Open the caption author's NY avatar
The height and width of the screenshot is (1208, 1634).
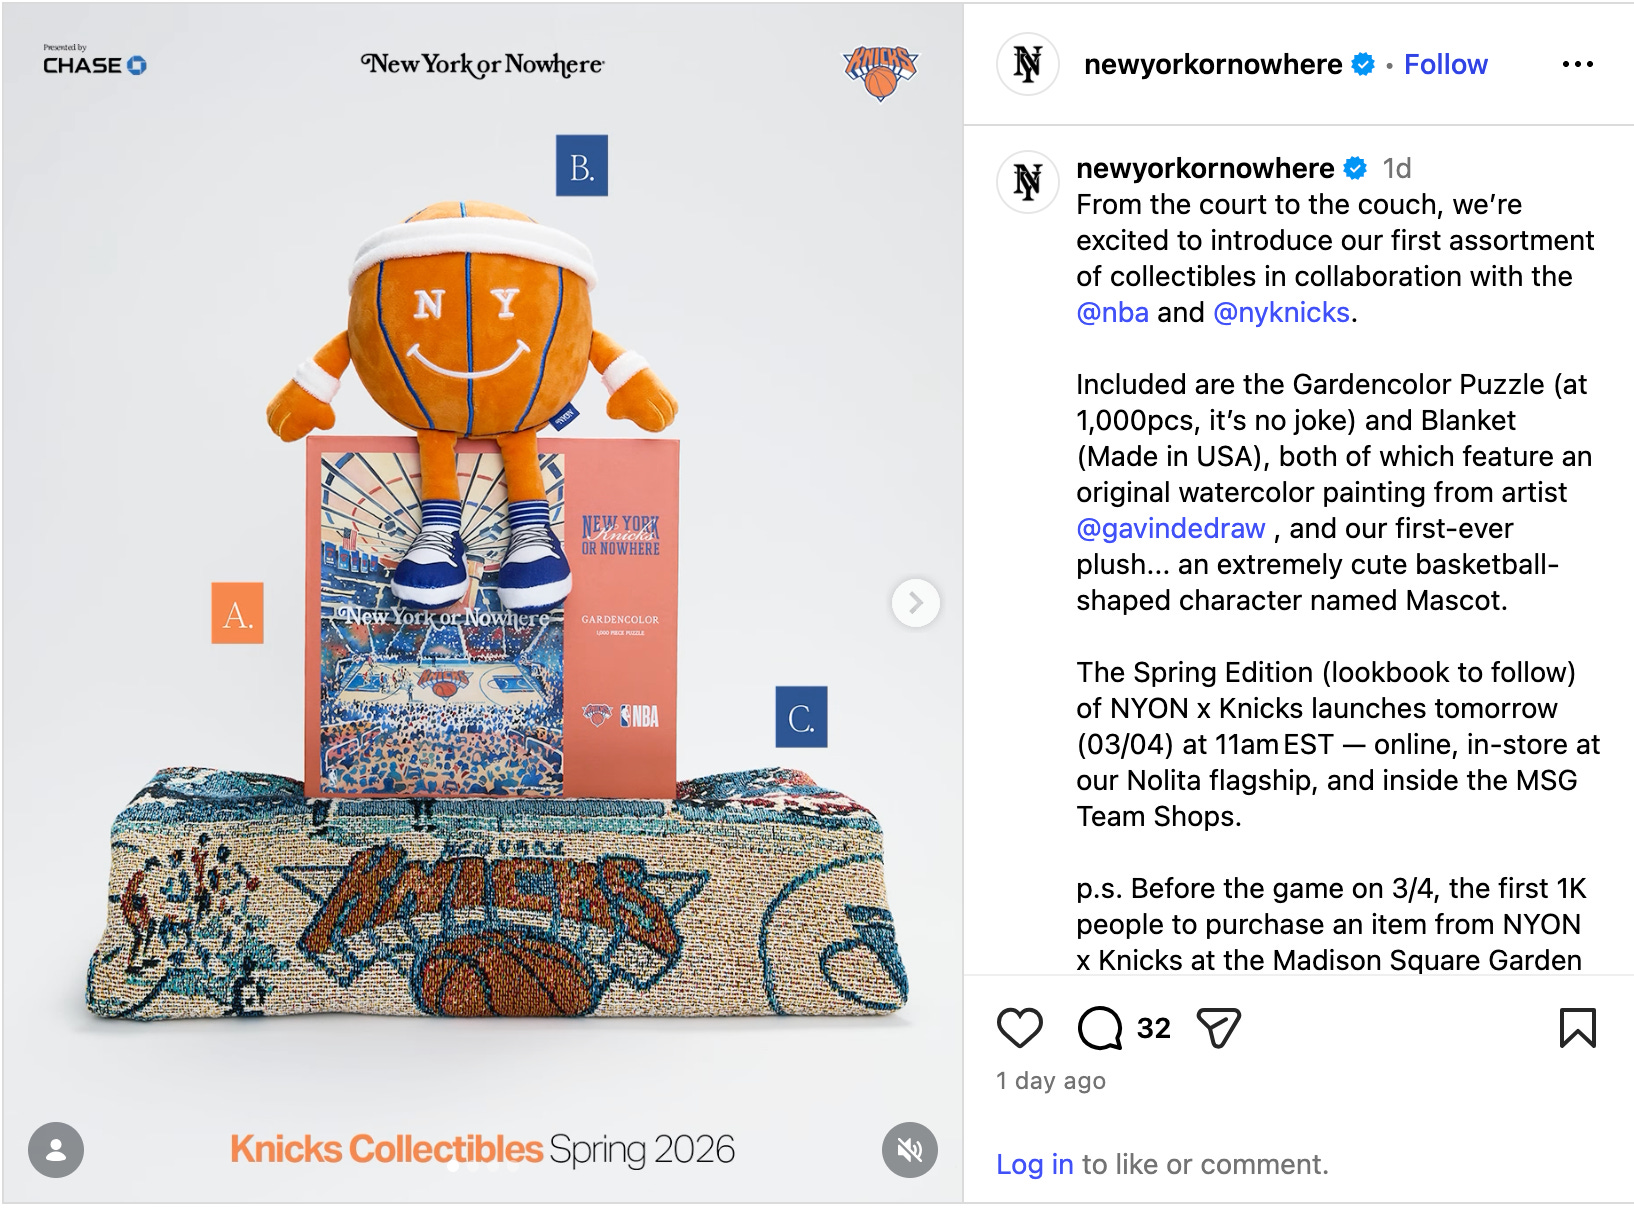(x=1027, y=183)
